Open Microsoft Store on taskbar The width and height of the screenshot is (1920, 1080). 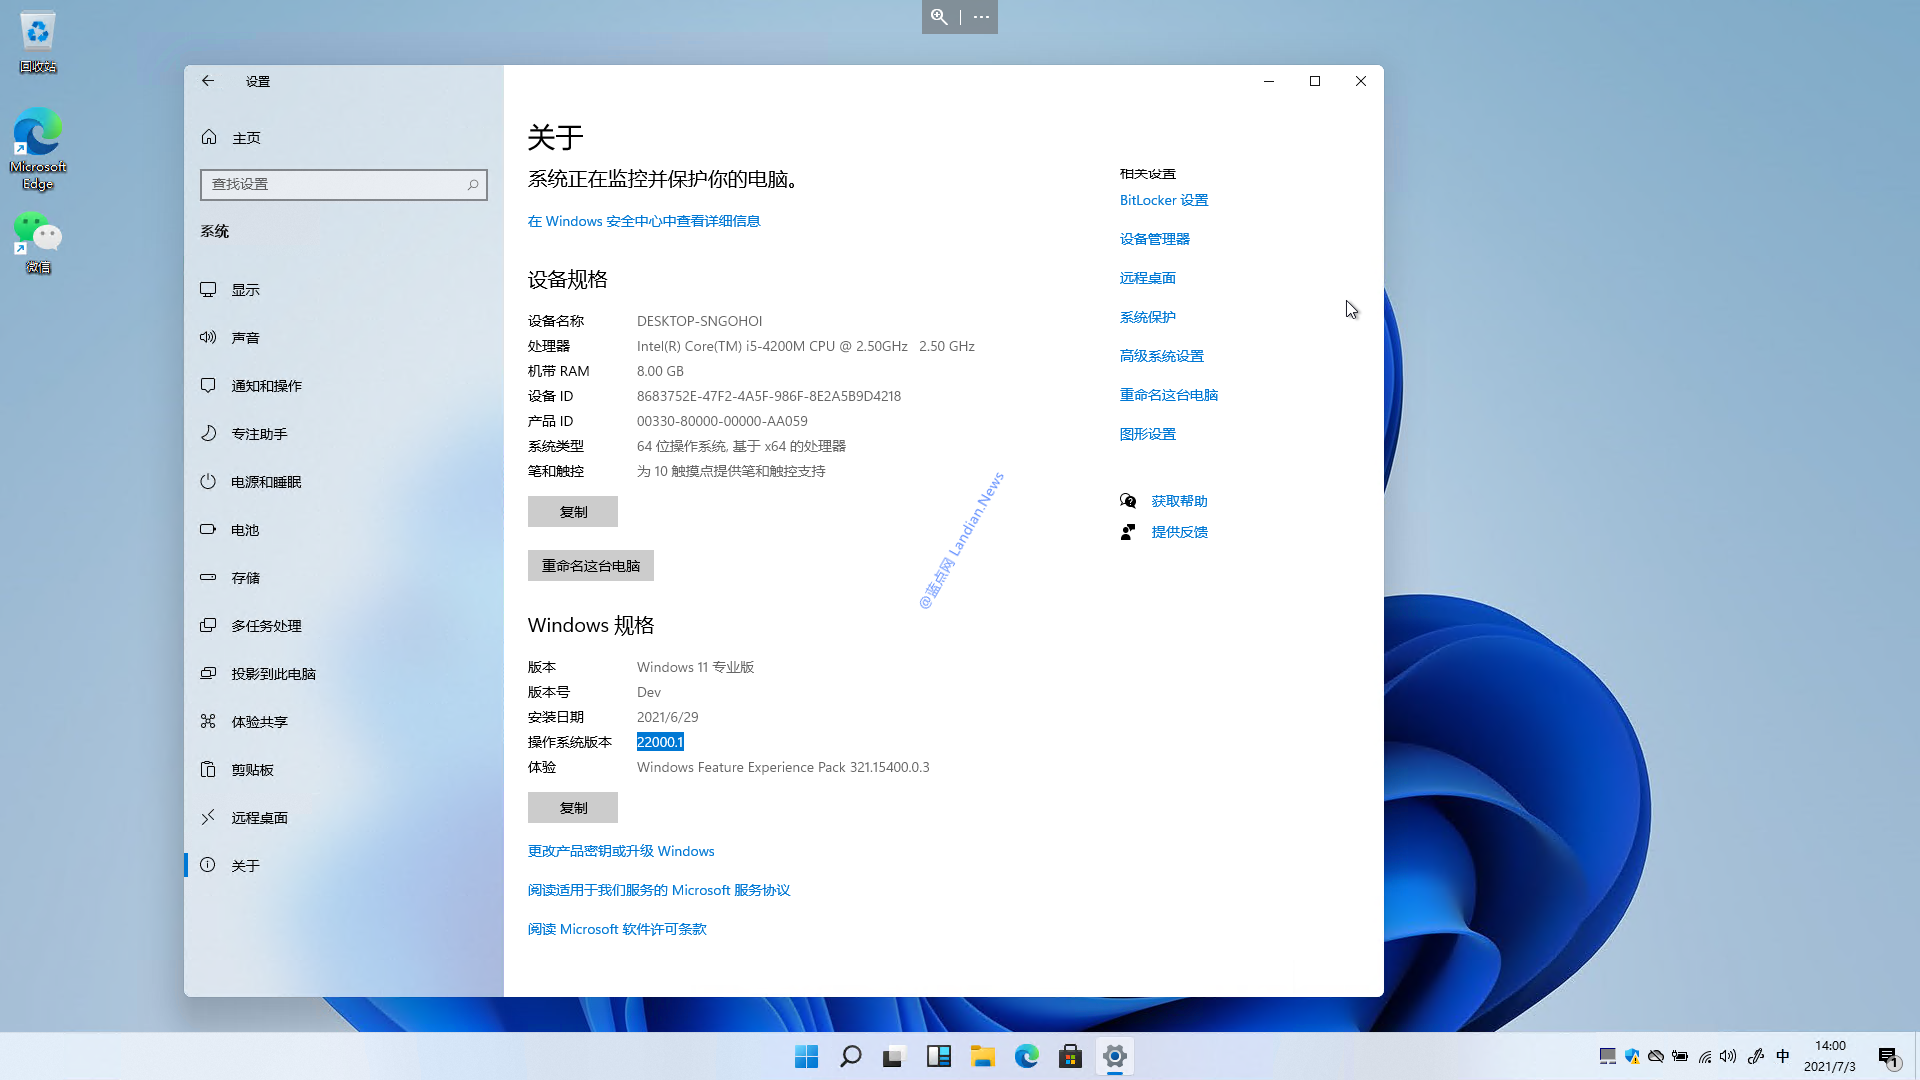pyautogui.click(x=1070, y=1057)
